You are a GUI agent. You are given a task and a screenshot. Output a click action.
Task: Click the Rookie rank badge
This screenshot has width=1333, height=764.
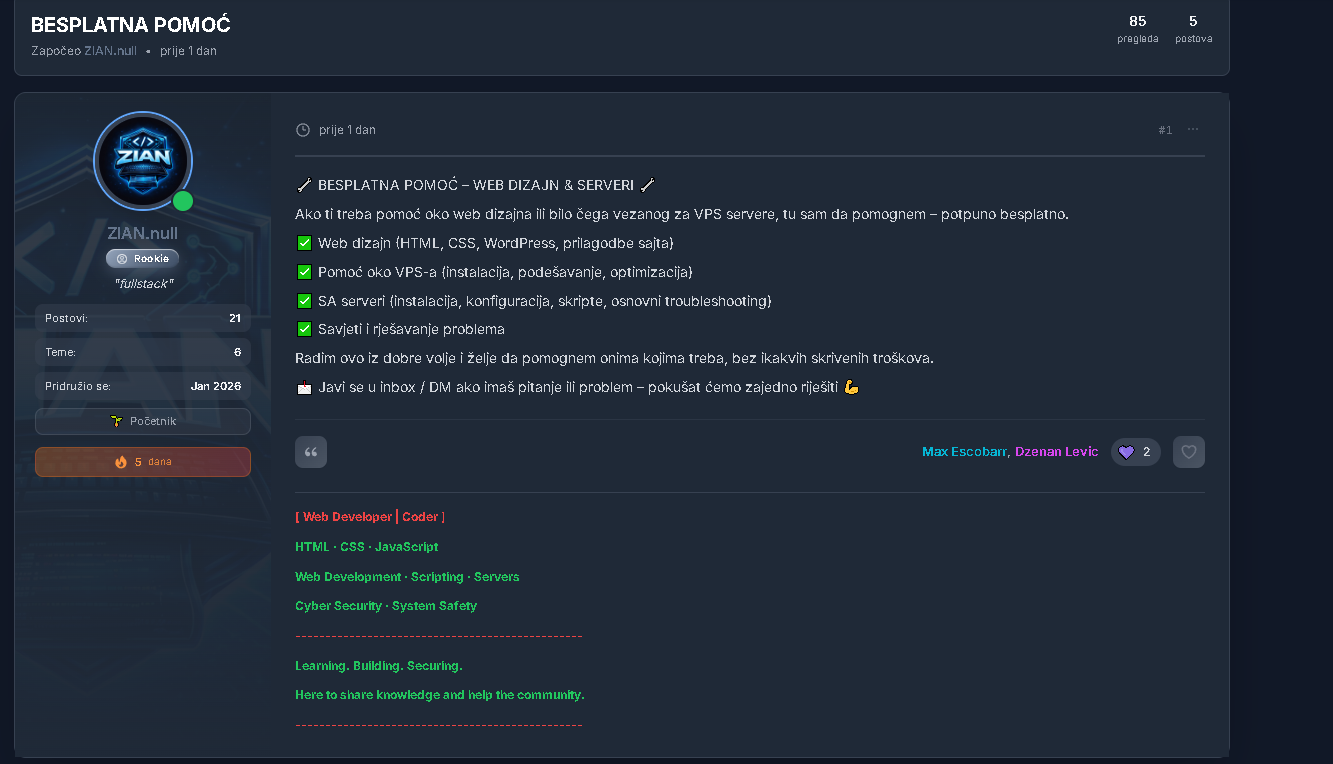pos(143,259)
